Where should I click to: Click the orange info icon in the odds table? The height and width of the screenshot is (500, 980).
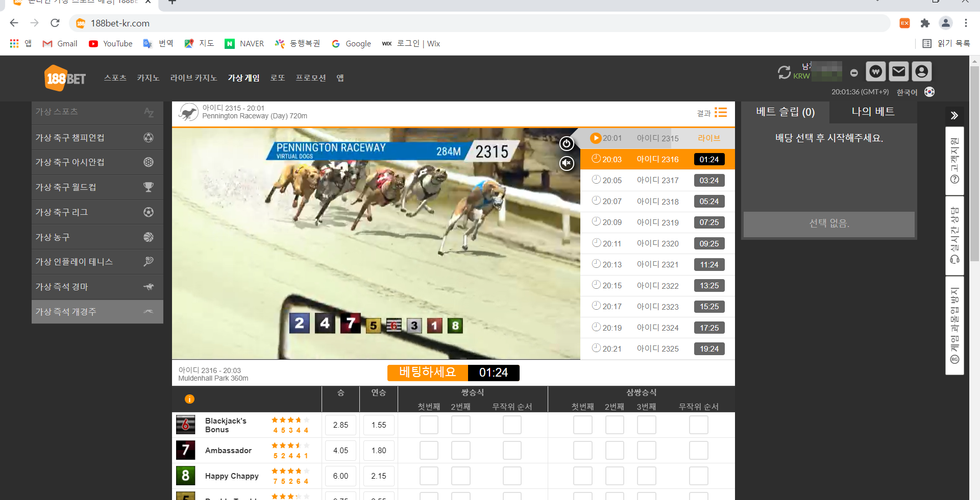coord(189,399)
